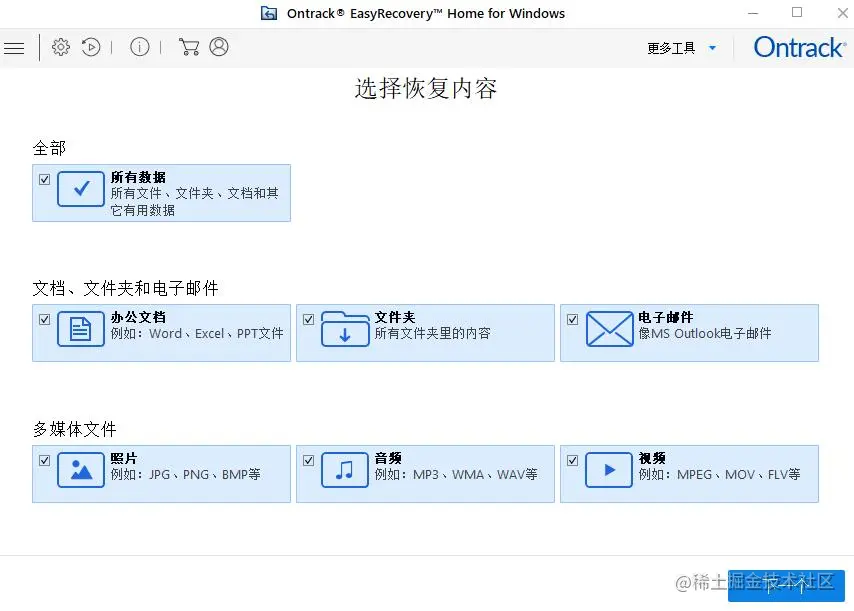Uncheck the 所有数据 checkbox
This screenshot has width=854, height=611.
pos(45,179)
